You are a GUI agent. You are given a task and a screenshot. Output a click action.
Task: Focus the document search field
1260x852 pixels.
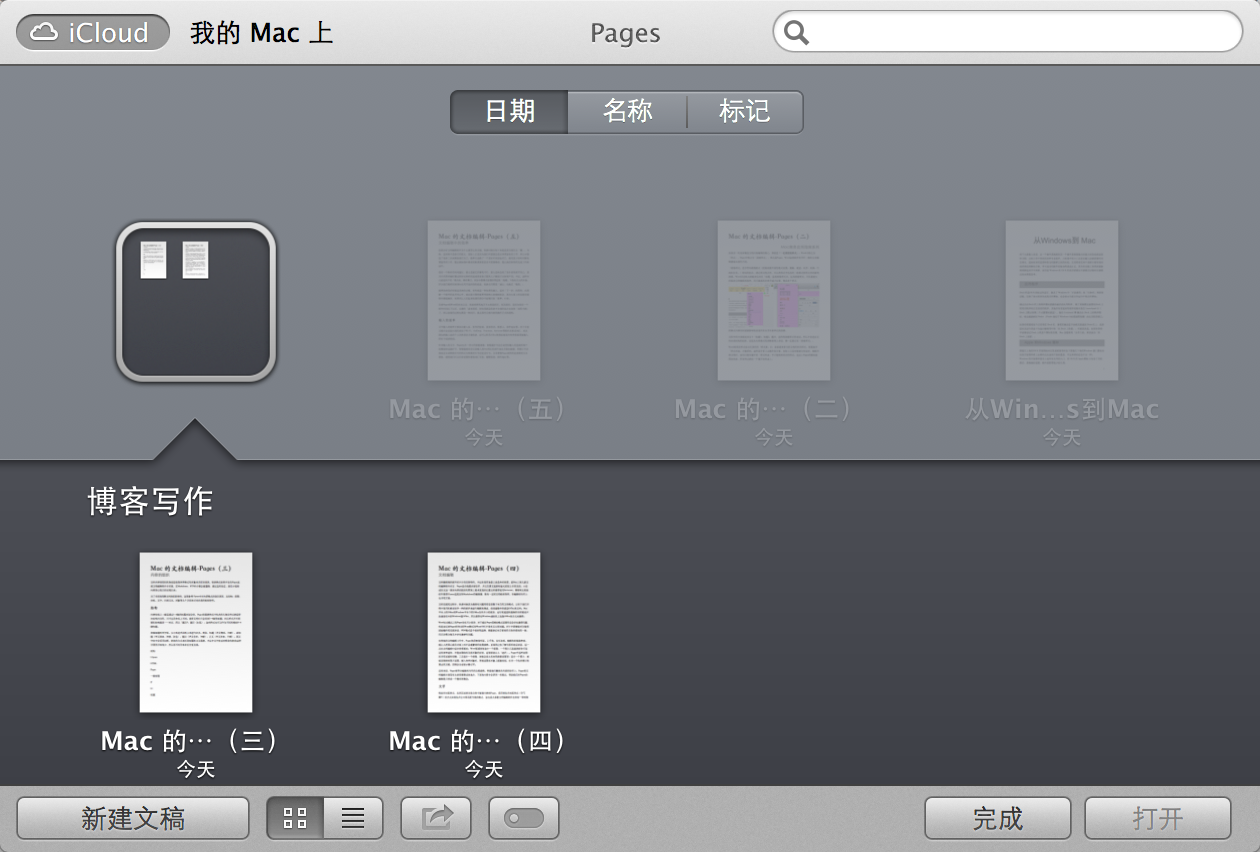coord(1008,32)
